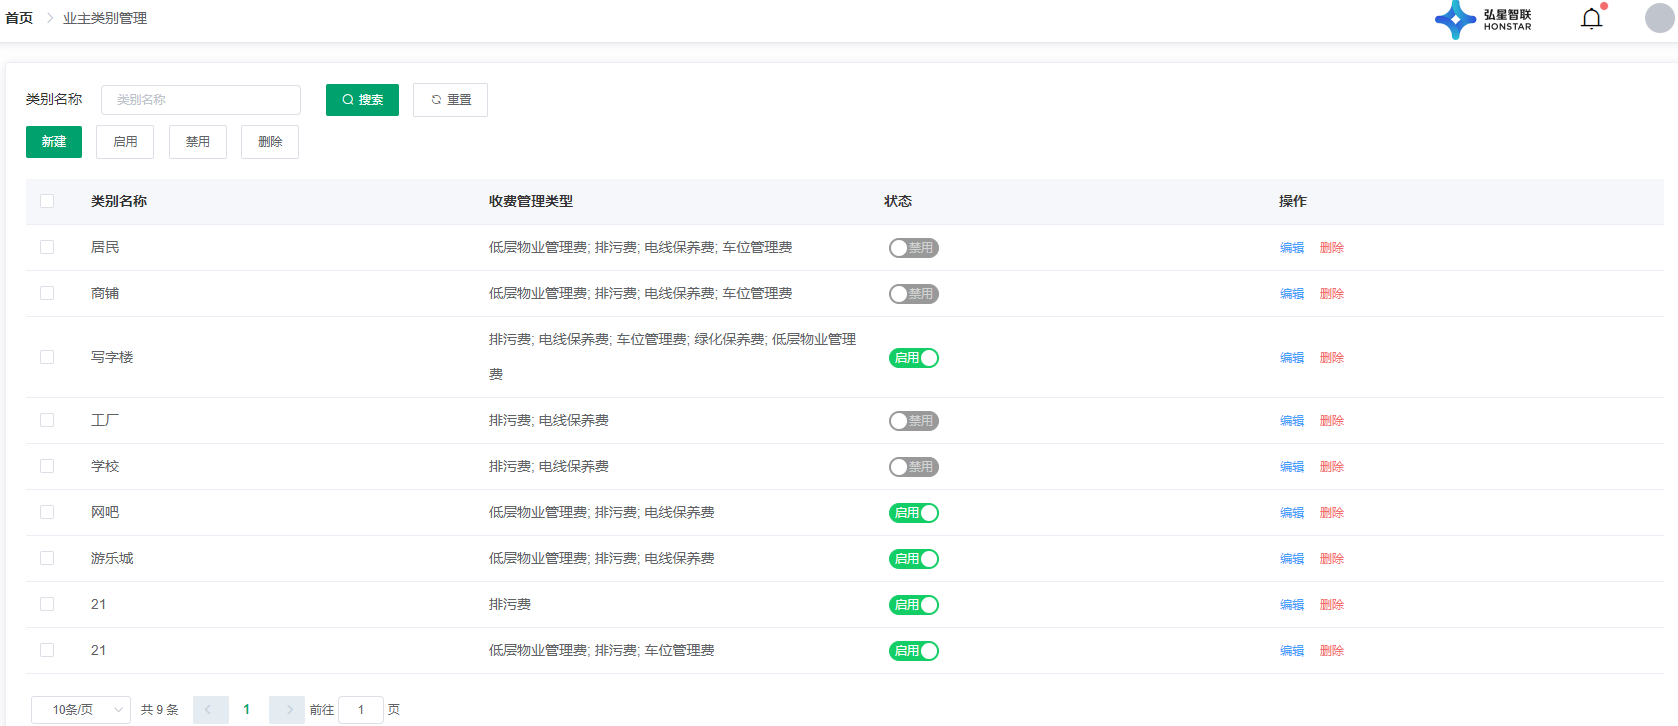
Task: Open the 10条/页 page size dropdown
Action: [x=80, y=710]
